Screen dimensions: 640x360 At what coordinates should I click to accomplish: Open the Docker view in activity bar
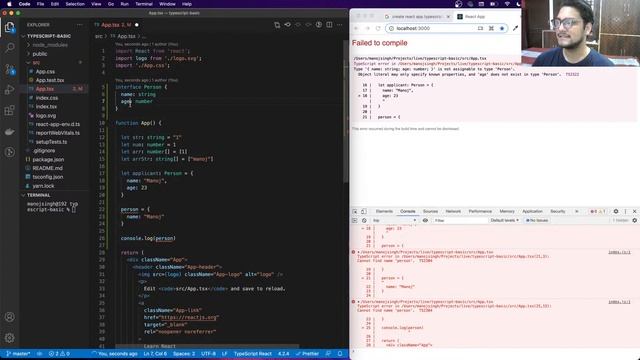9,131
